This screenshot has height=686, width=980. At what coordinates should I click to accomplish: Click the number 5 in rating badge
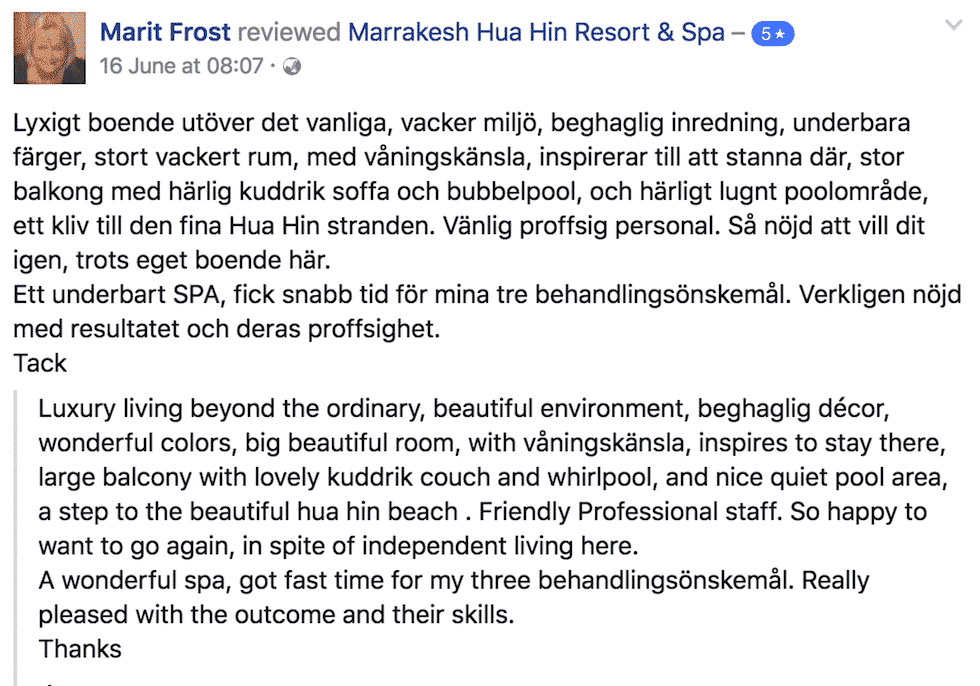765,34
